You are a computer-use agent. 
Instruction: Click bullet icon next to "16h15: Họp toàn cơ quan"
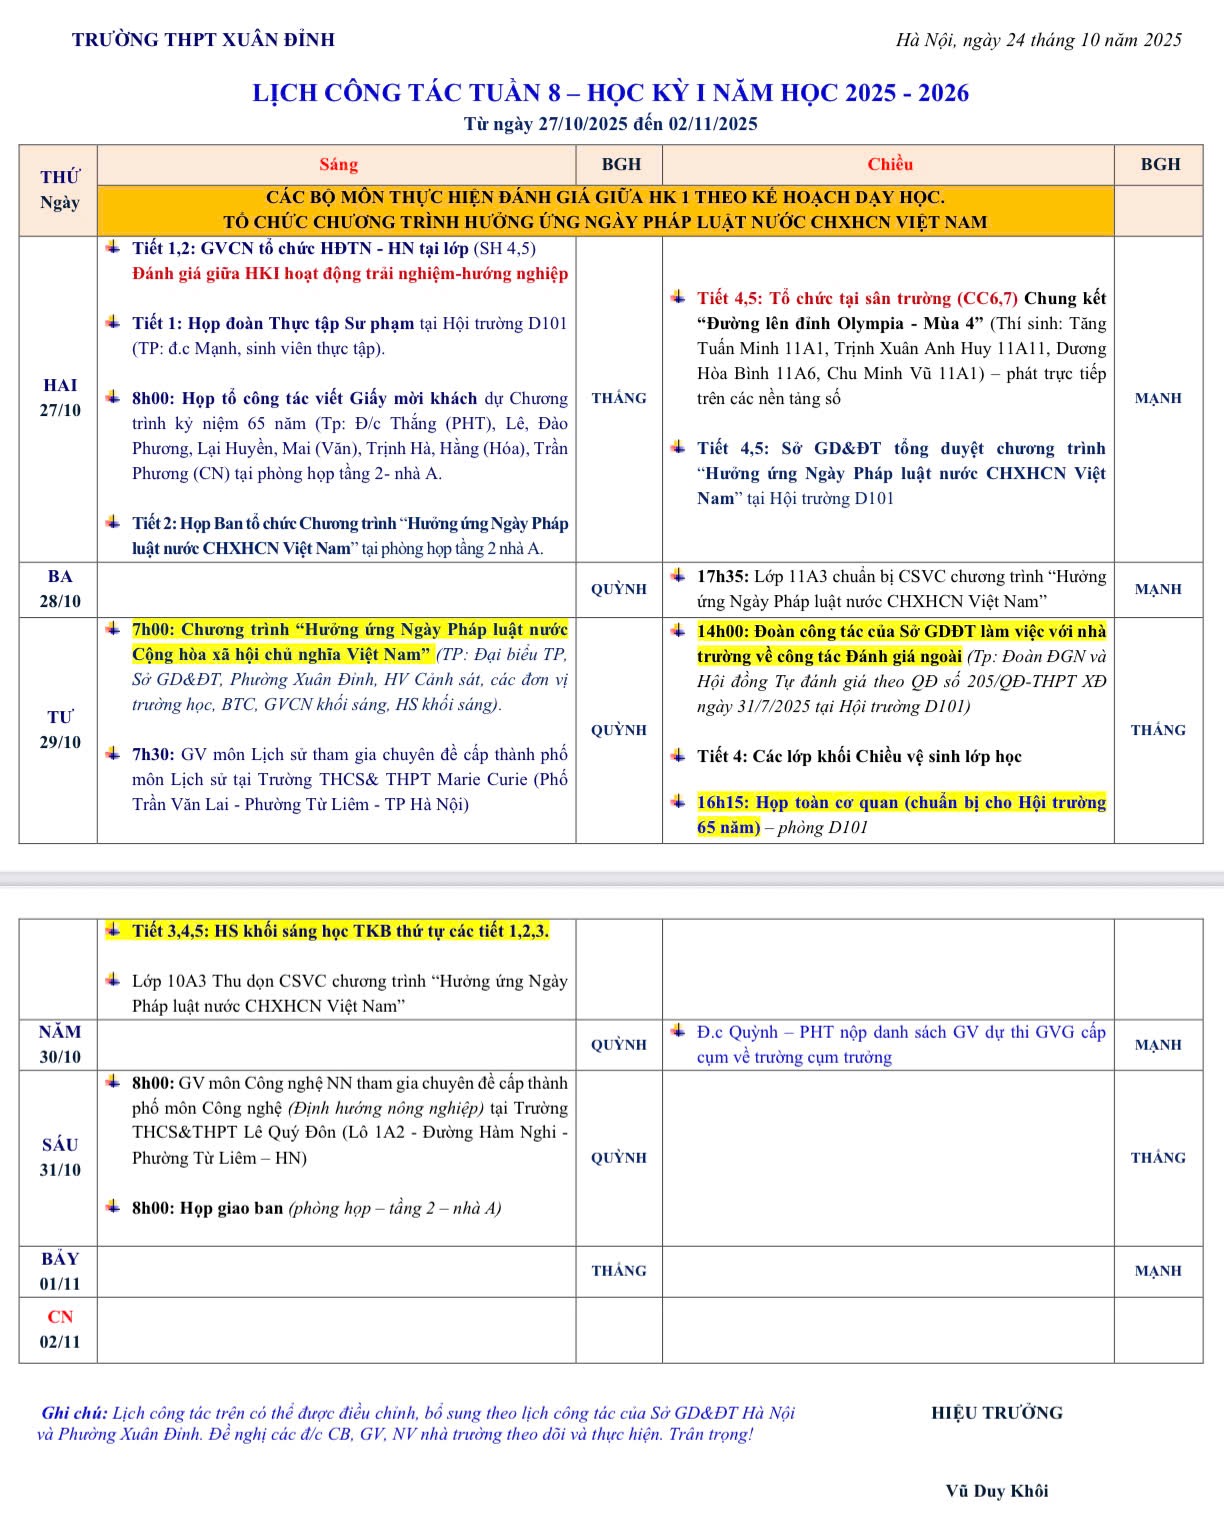[x=678, y=802]
